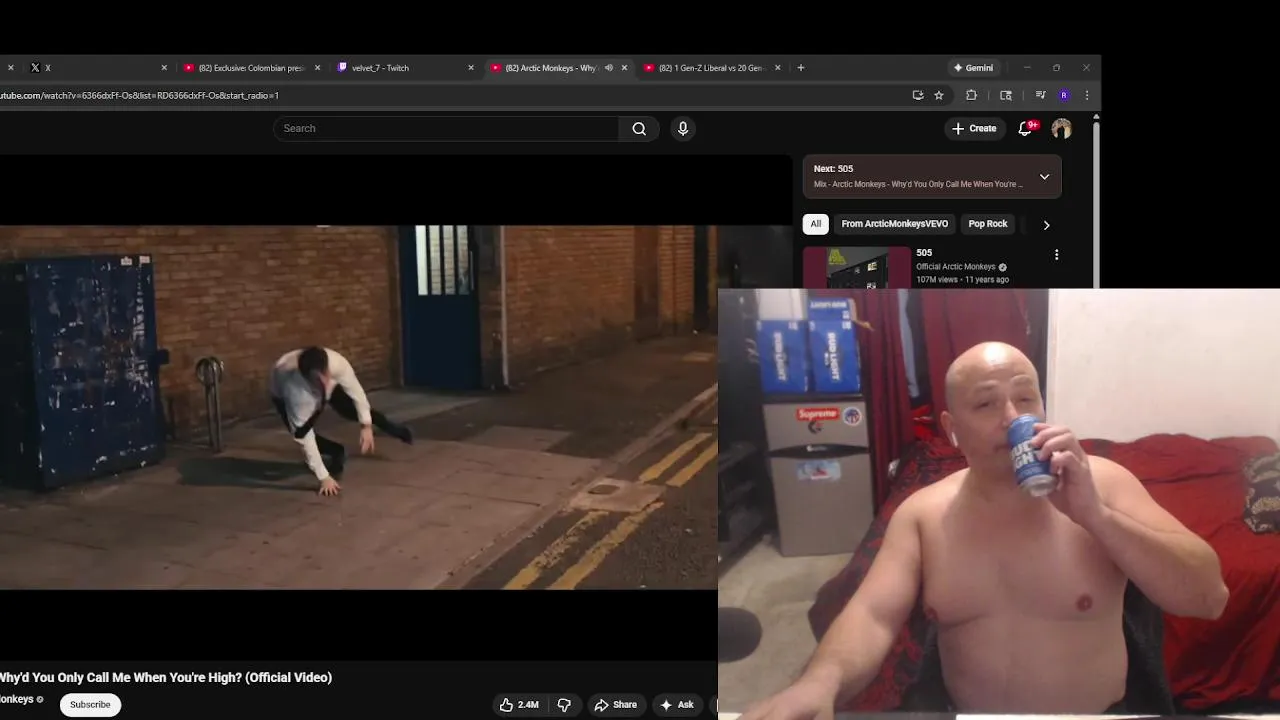The height and width of the screenshot is (720, 1280).
Task: Open the YouTube account avatar menu
Action: [1061, 128]
